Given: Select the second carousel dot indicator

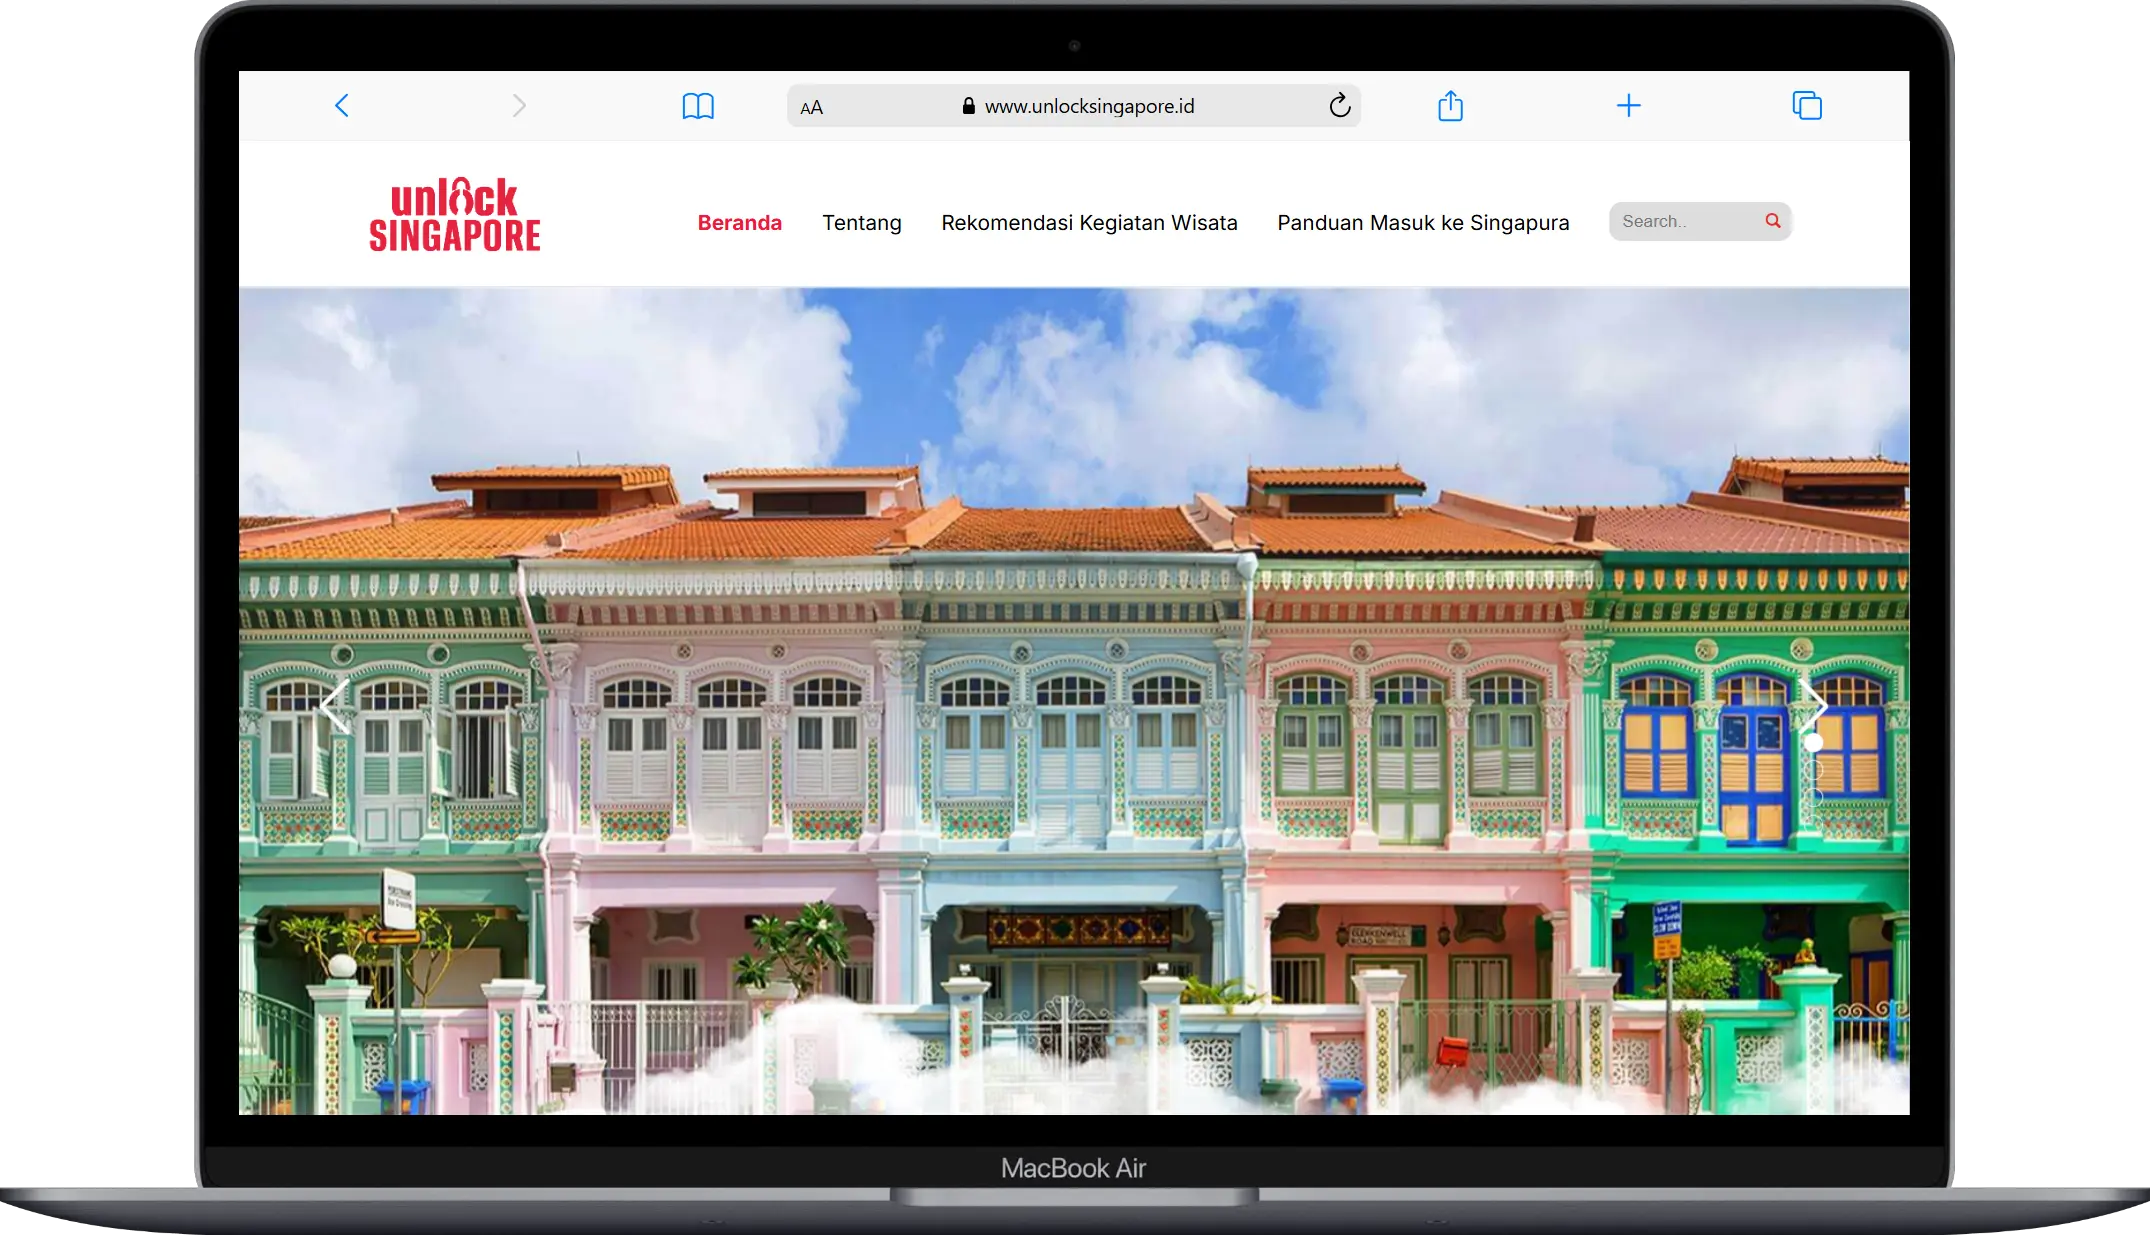Looking at the screenshot, I should [1813, 769].
